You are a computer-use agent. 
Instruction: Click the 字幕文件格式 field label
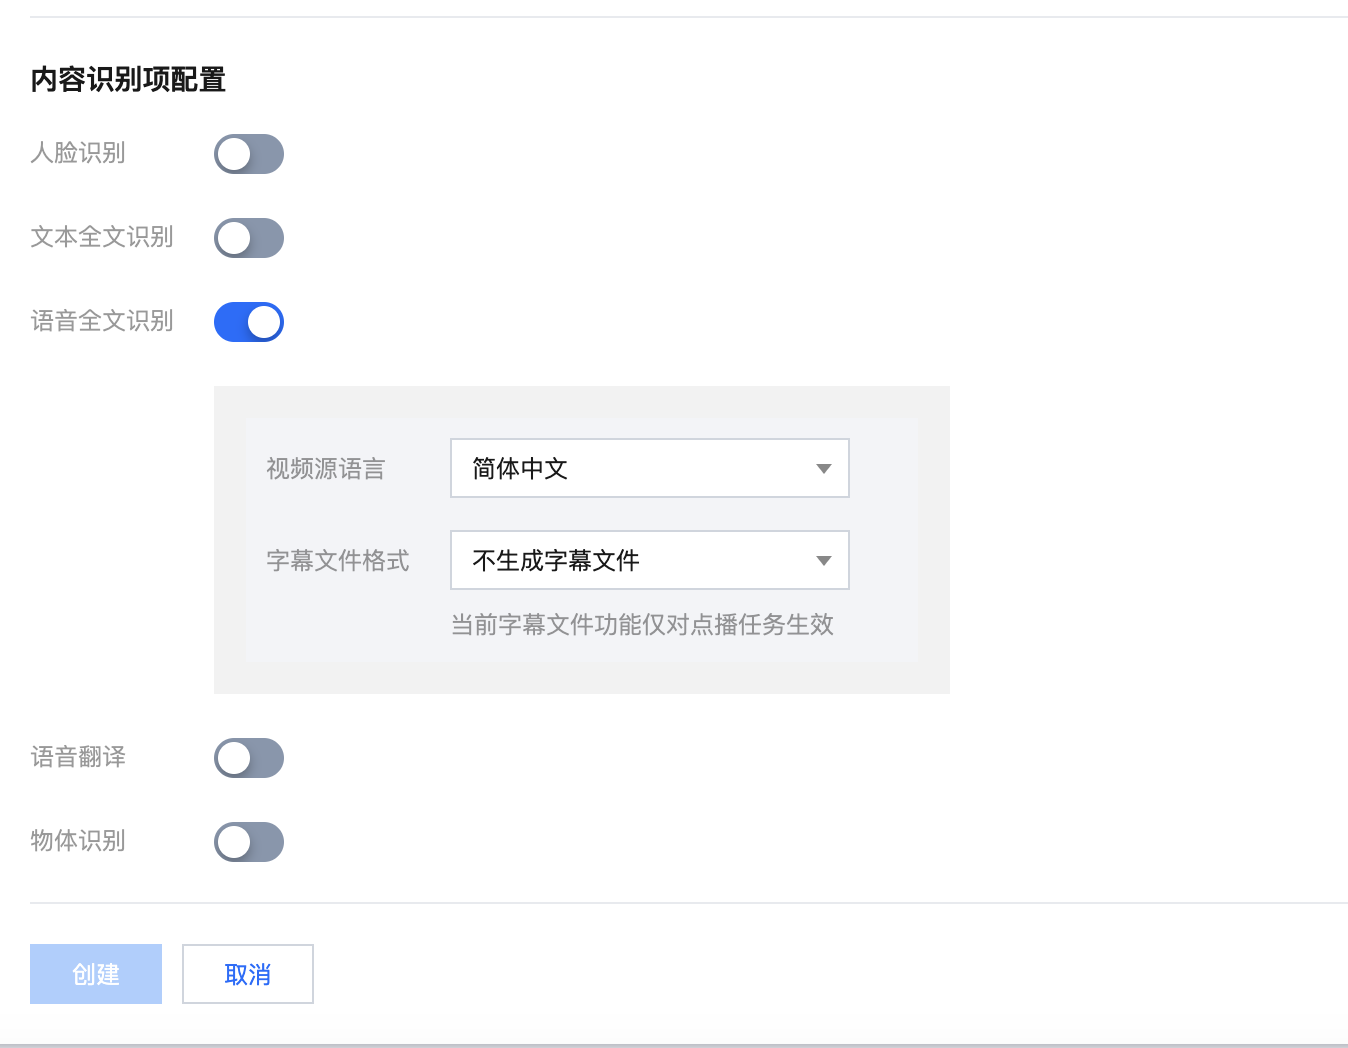[338, 561]
